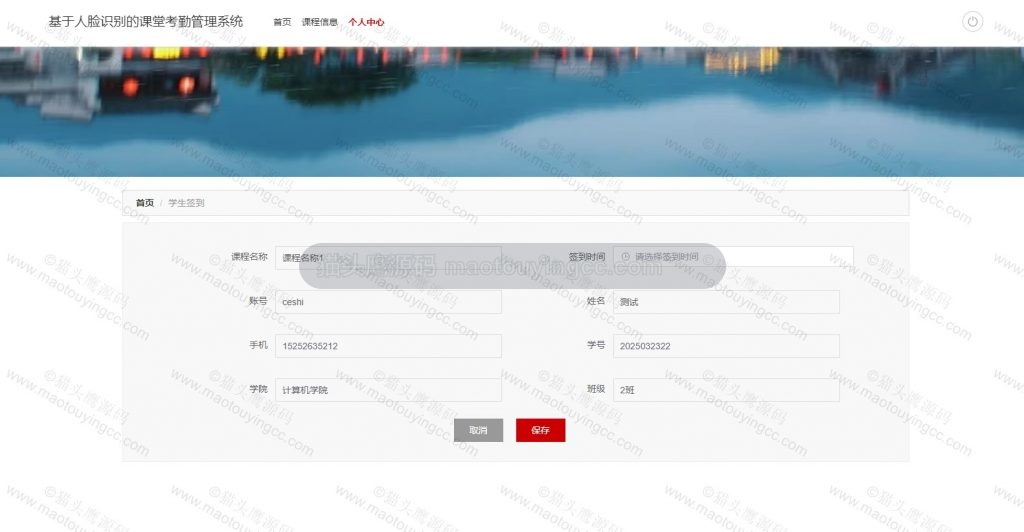The width and height of the screenshot is (1024, 532).
Task: Click the red 保存 button
Action: pos(540,430)
